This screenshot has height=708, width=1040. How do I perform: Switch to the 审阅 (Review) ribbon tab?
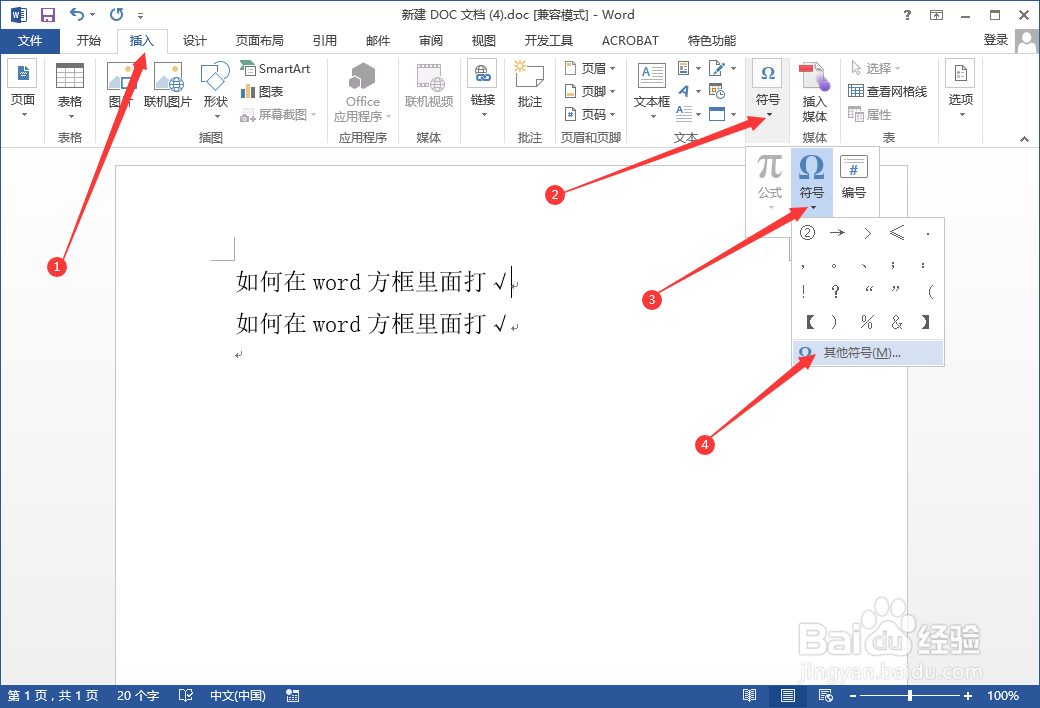coord(430,40)
